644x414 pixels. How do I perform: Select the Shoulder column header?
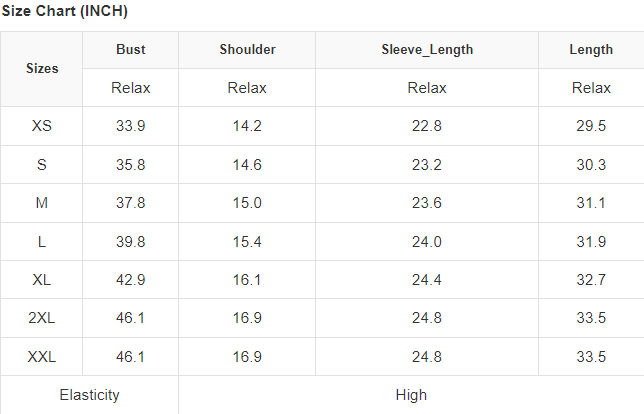[247, 49]
